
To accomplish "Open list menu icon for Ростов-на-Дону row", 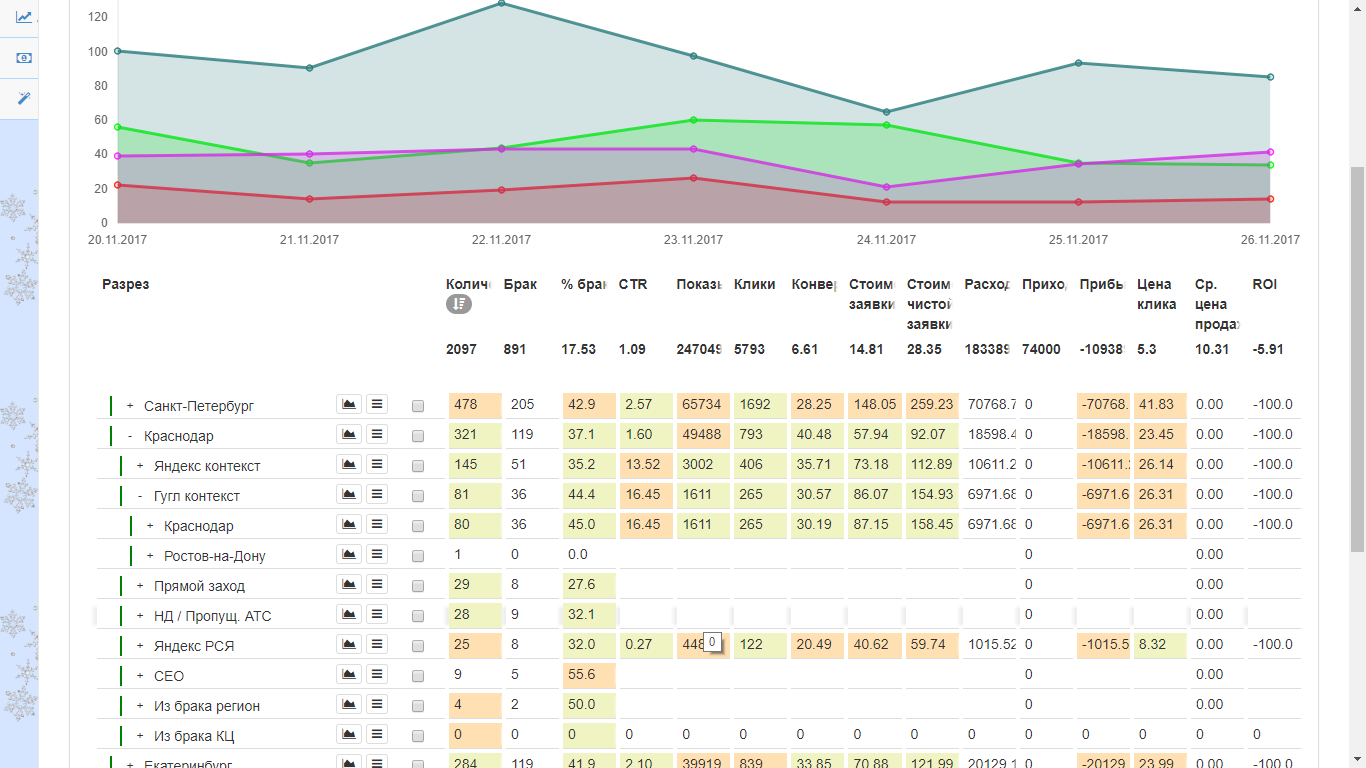I will coord(377,554).
